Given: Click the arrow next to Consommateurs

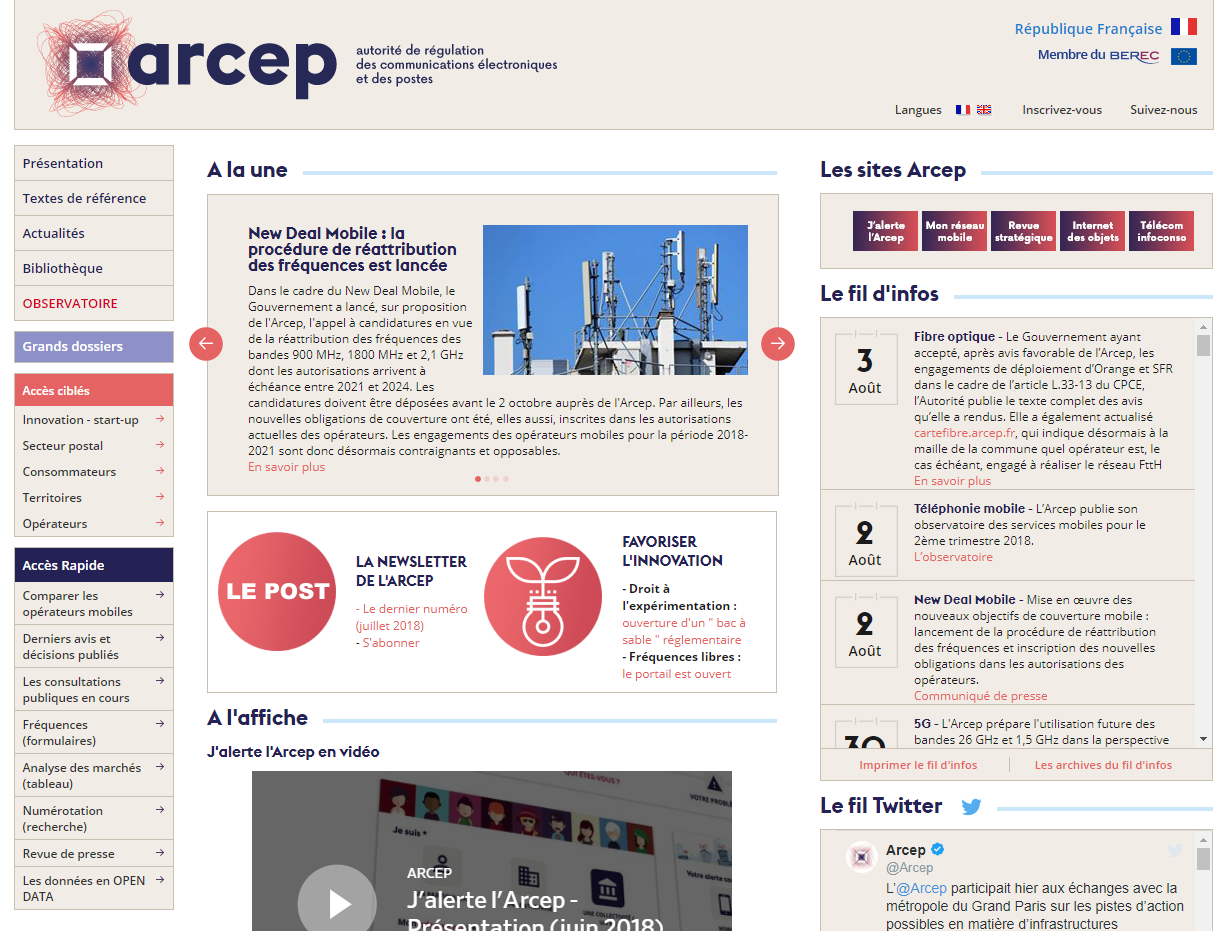Looking at the screenshot, I should [160, 471].
